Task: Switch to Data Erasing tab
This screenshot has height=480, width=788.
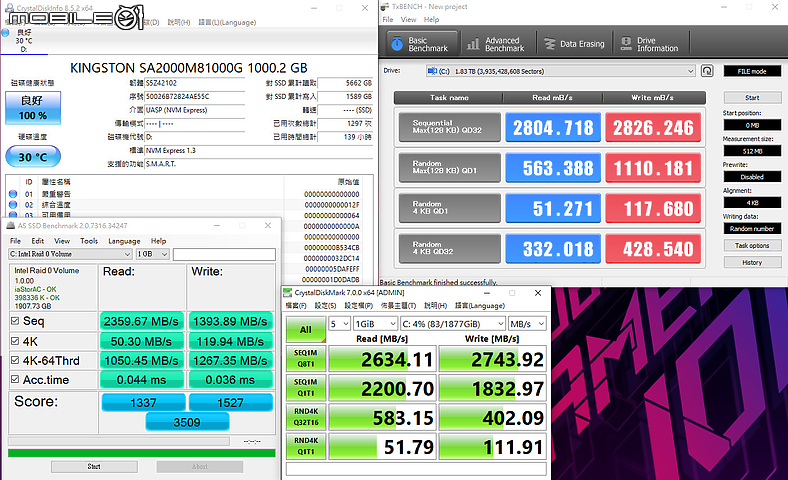Action: [574, 44]
